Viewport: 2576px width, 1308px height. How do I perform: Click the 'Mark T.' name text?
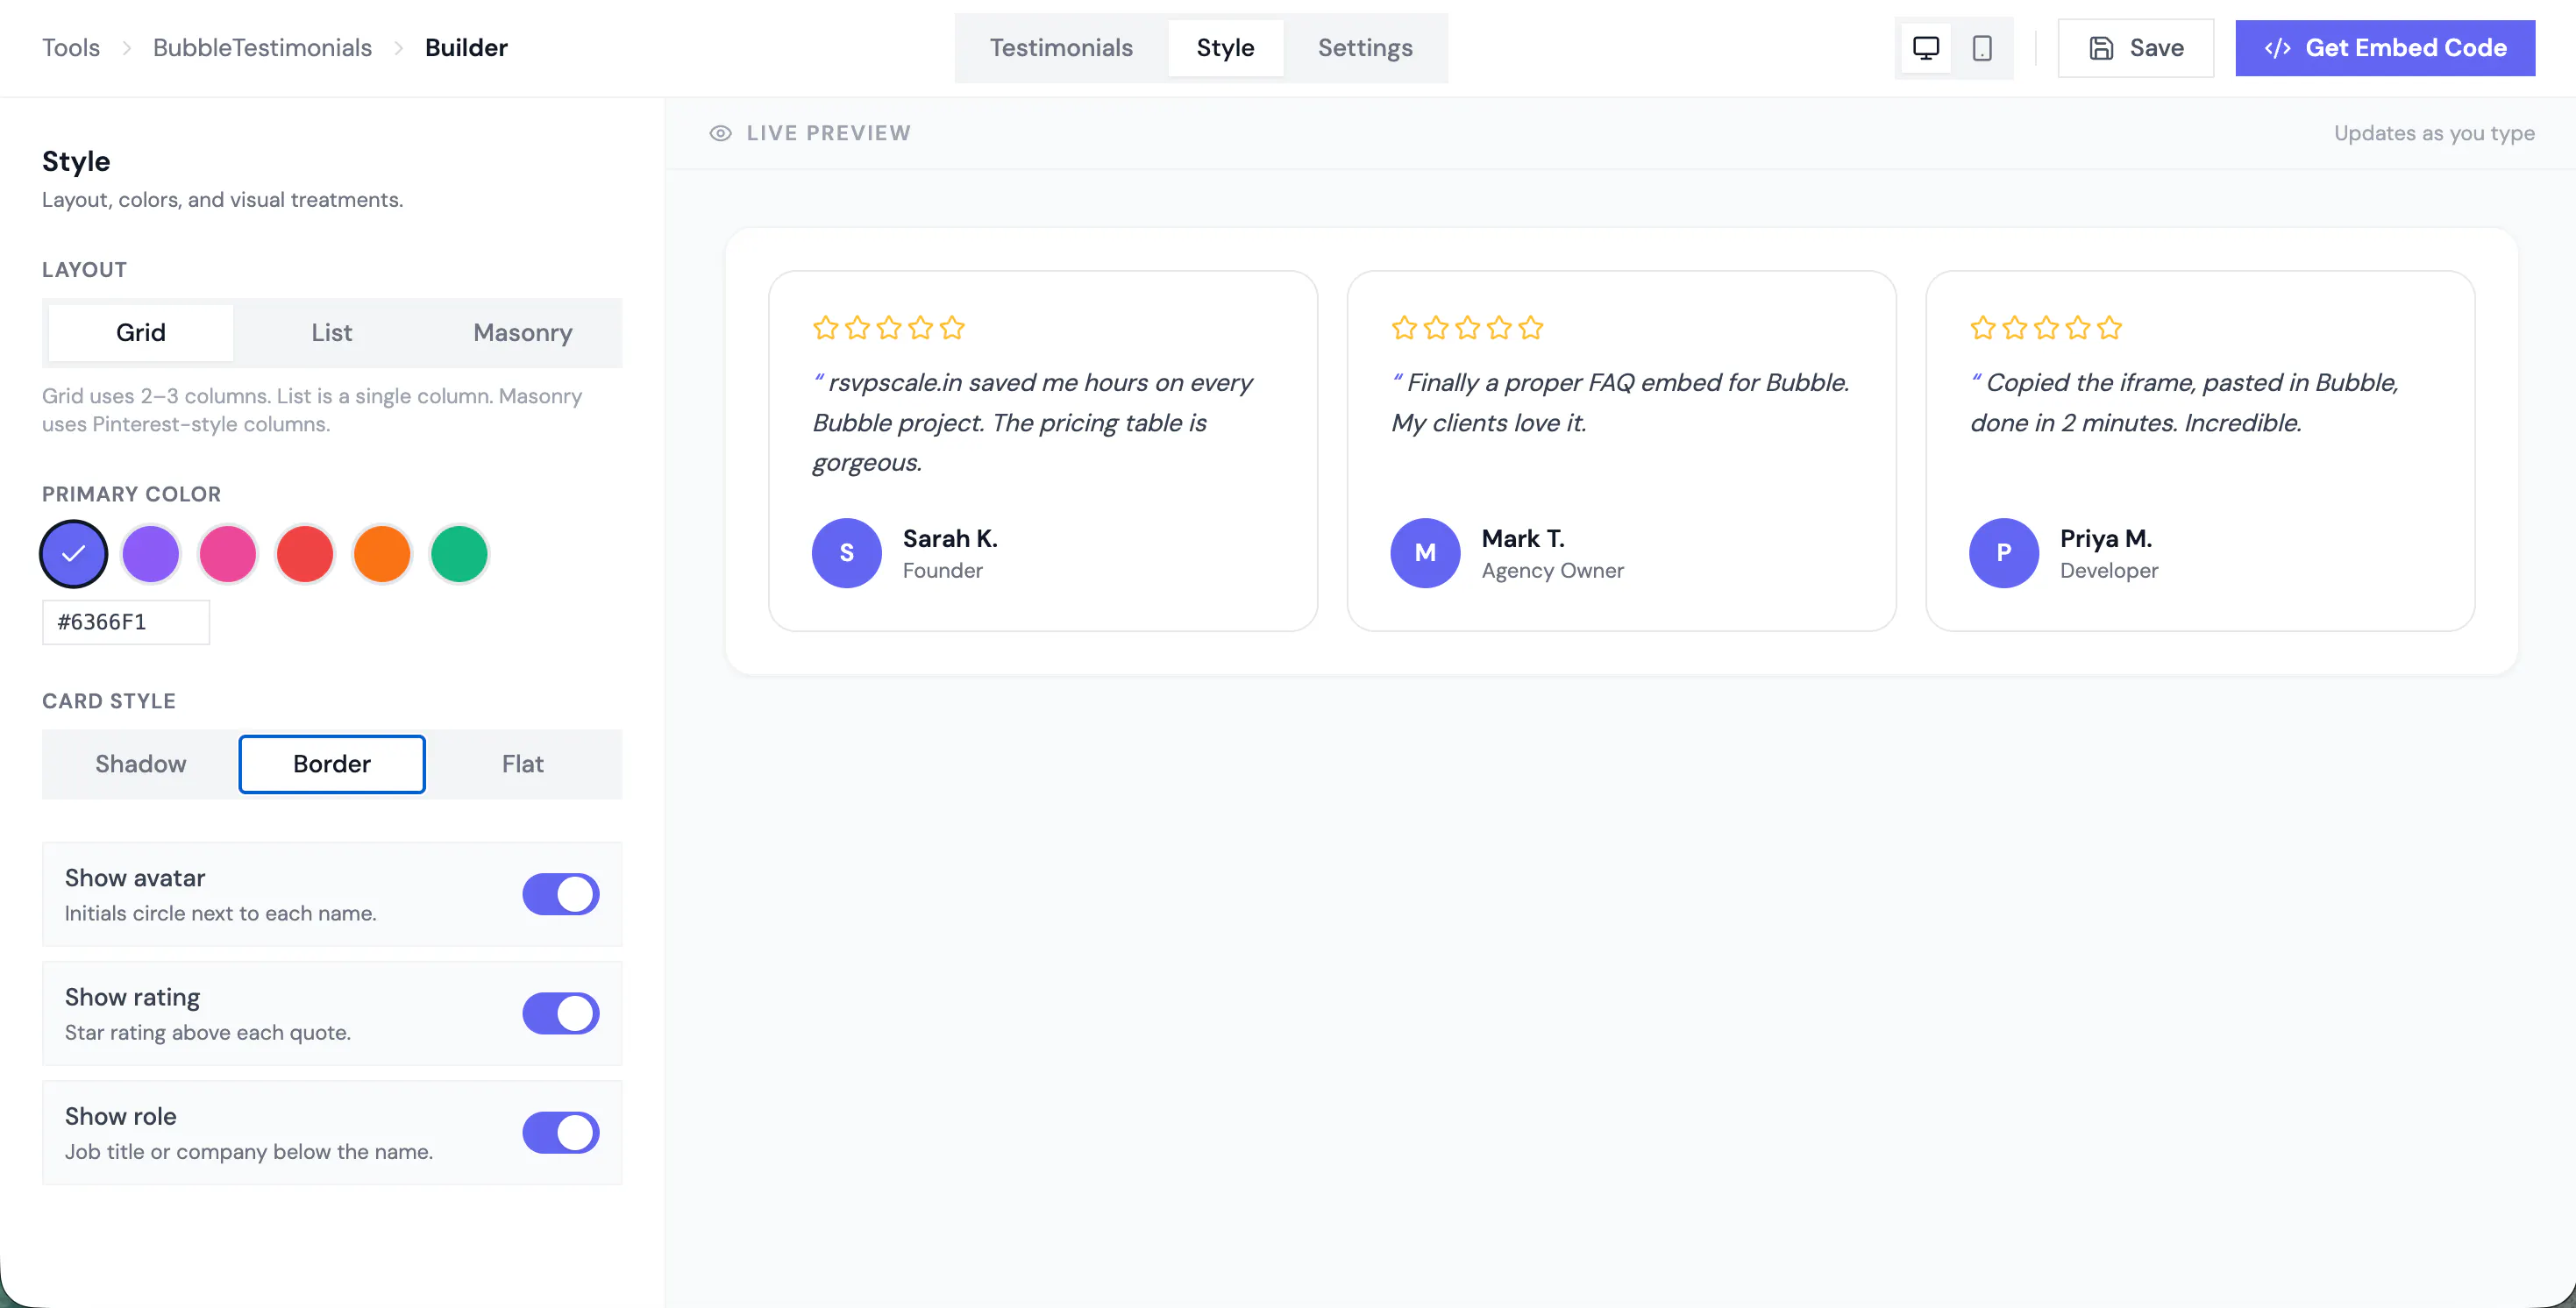pos(1523,538)
